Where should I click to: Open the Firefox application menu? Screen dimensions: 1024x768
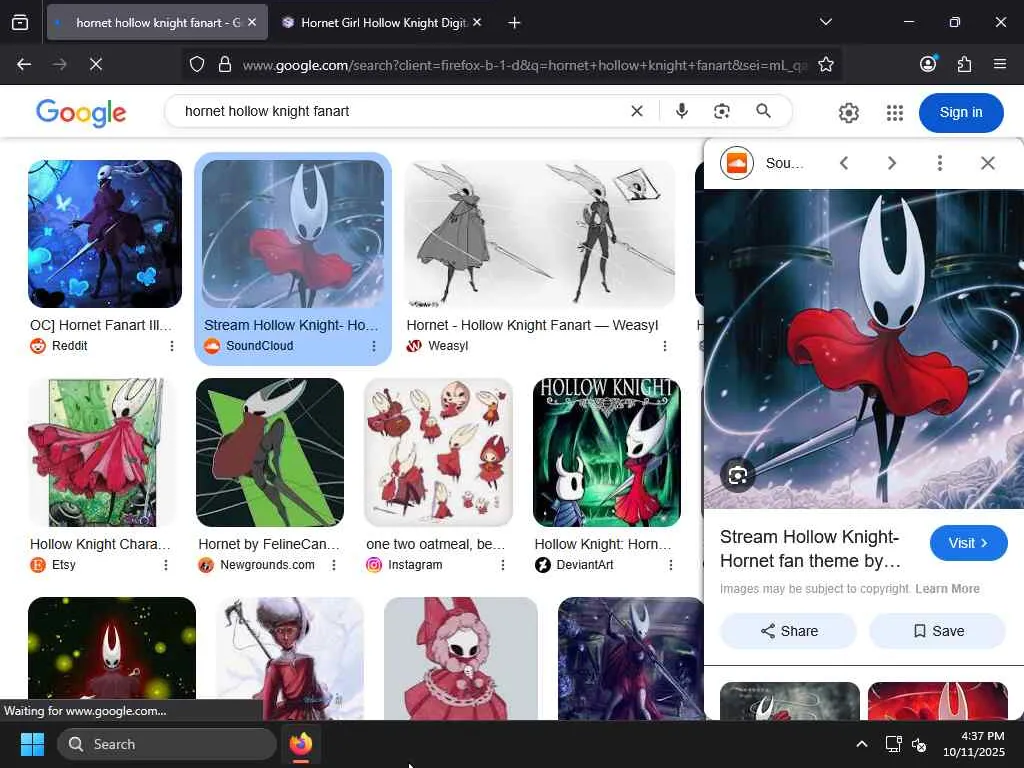coord(999,64)
